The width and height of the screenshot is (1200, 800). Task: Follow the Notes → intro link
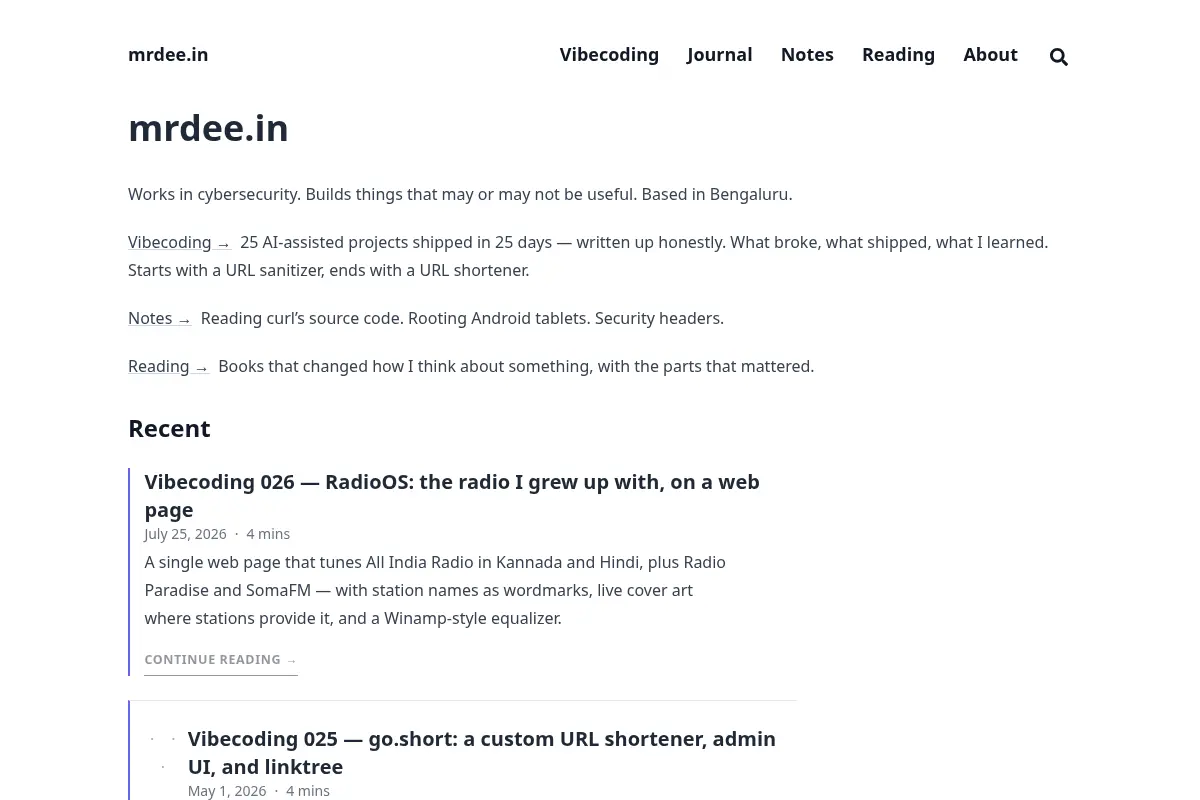(159, 318)
